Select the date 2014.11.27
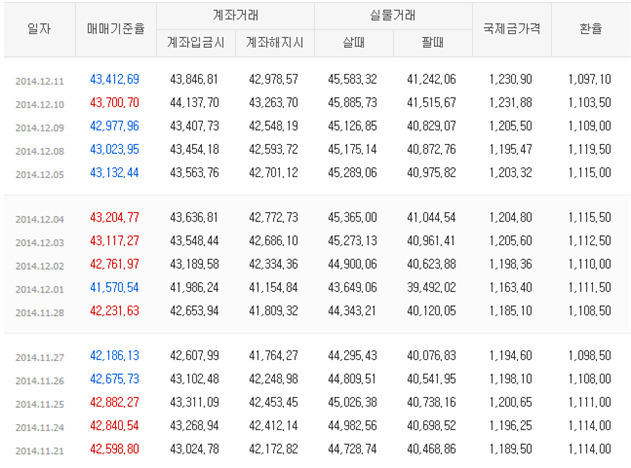This screenshot has width=631, height=468. point(39,357)
